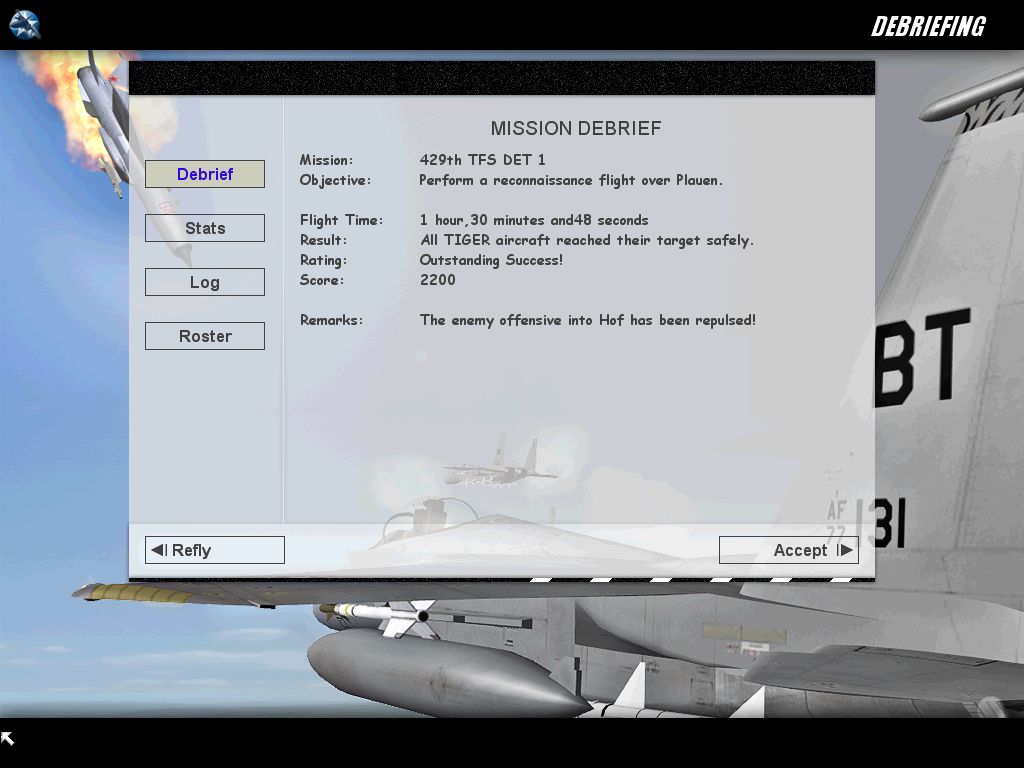Click rating 'Outstanding Success!'
The height and width of the screenshot is (768, 1024).
[x=491, y=260]
